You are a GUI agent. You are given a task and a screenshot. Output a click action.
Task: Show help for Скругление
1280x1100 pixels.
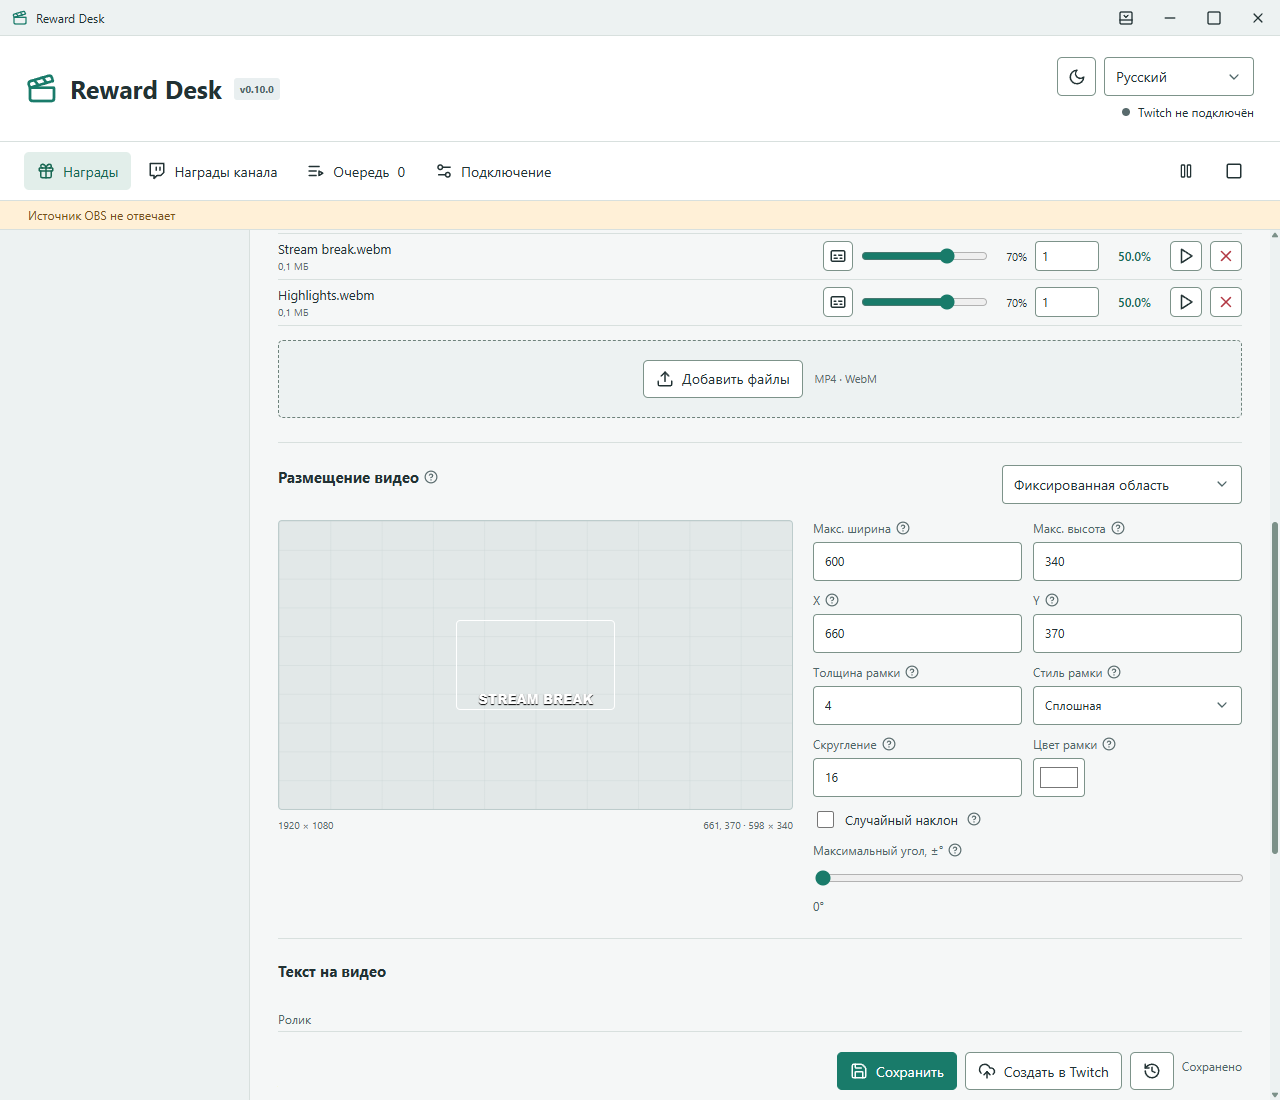[889, 744]
